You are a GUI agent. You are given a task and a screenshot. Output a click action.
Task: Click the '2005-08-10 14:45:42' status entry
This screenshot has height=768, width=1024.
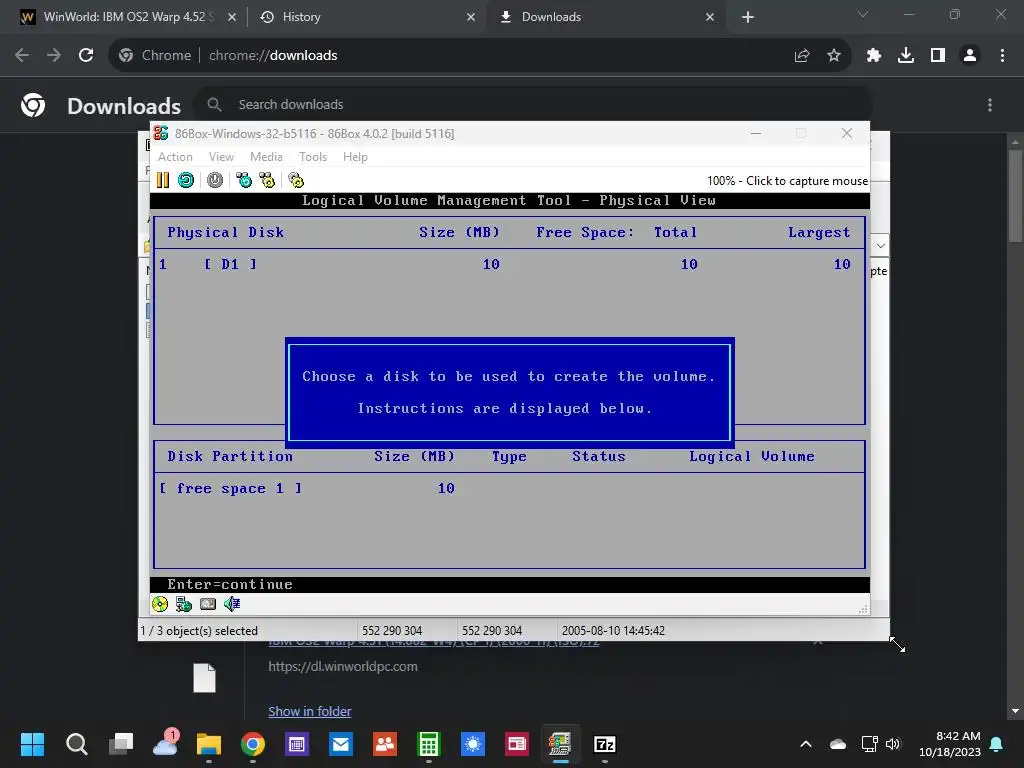point(613,631)
